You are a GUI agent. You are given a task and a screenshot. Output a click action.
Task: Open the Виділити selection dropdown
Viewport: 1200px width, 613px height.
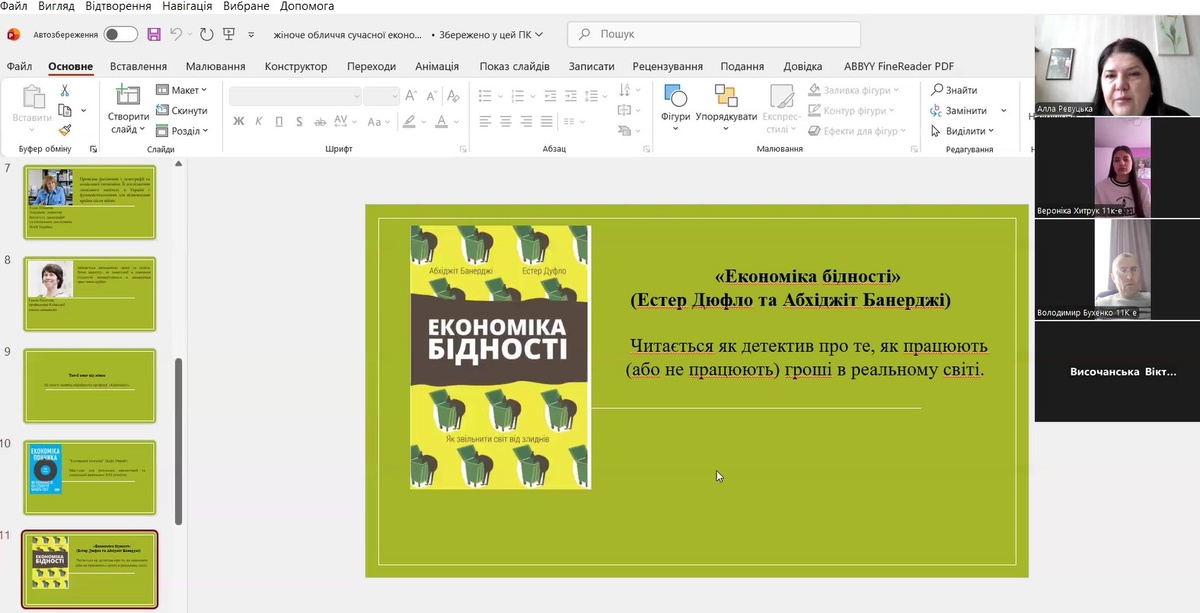pyautogui.click(x=962, y=131)
